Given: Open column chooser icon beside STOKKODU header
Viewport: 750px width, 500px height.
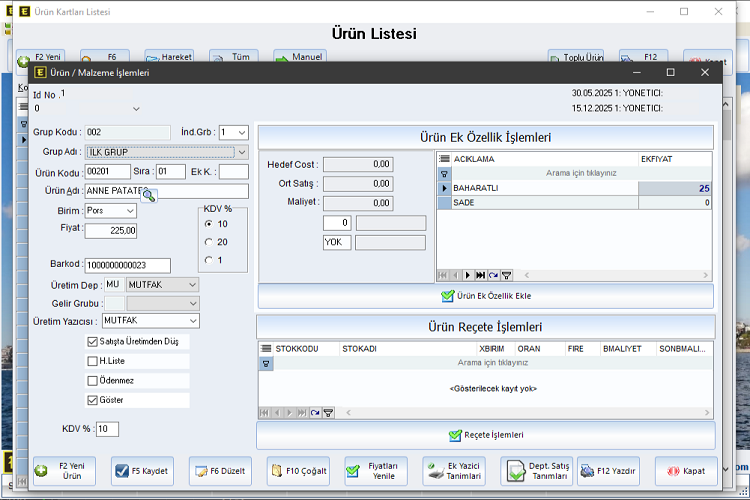Looking at the screenshot, I should (266, 349).
